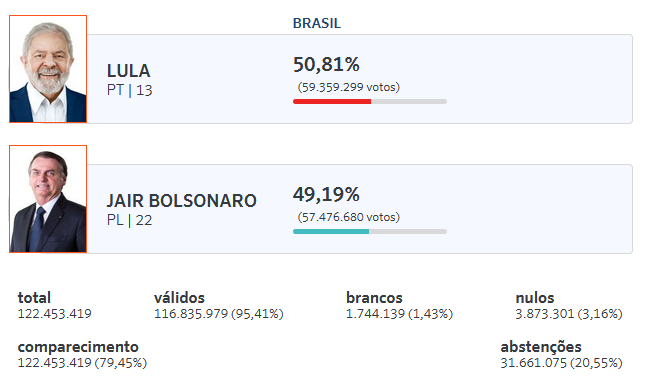
Task: Click the comparecimento turnout statistic
Action: coord(82,355)
